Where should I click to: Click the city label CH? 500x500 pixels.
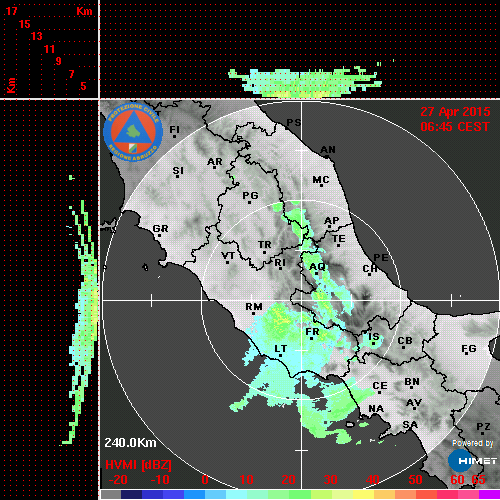(370, 269)
